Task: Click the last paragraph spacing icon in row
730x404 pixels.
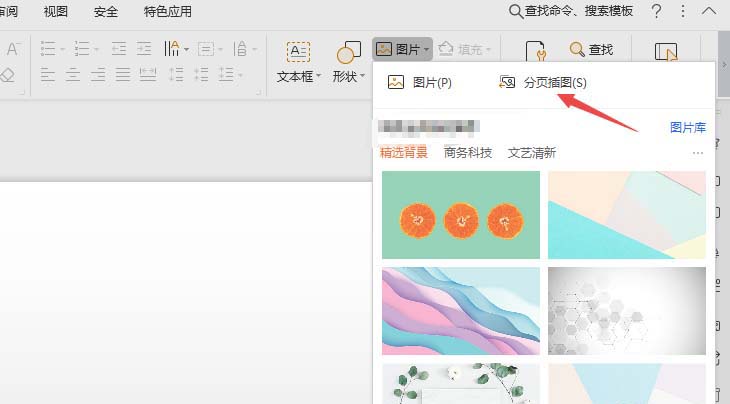Action: pos(226,74)
